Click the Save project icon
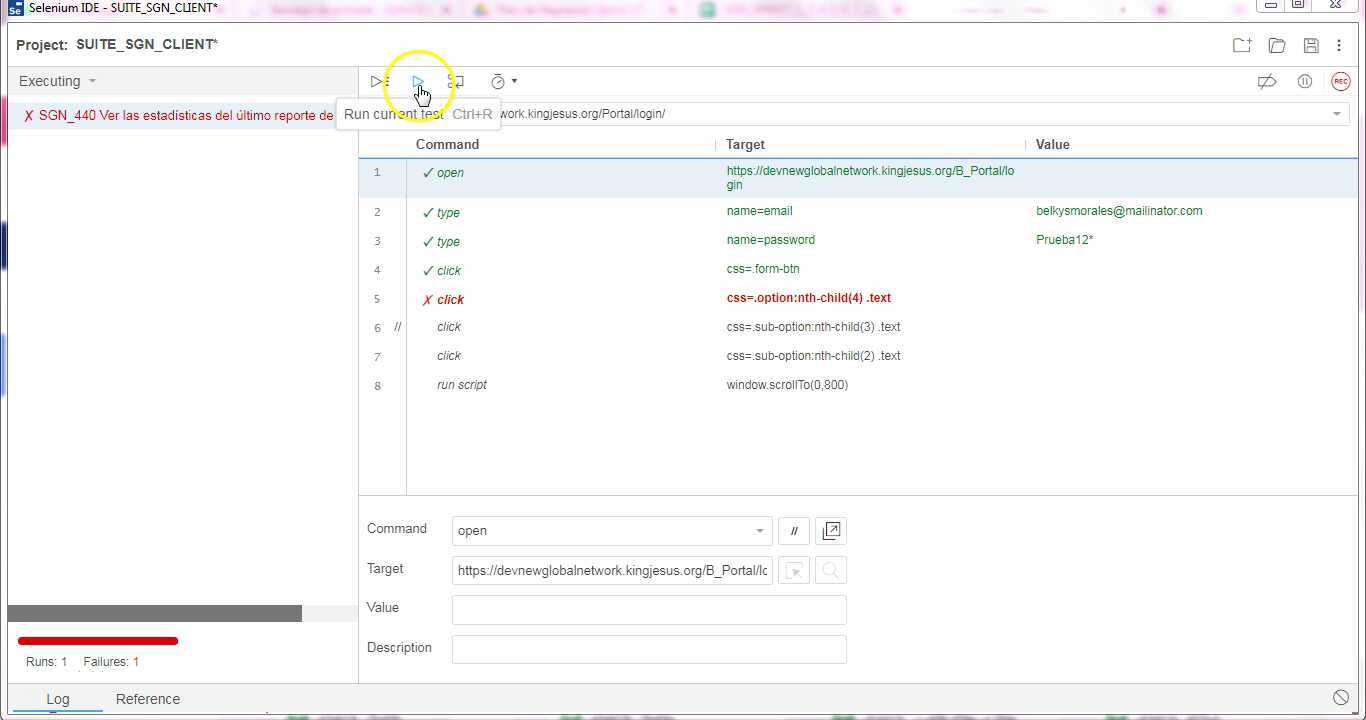The image size is (1366, 720). pyautogui.click(x=1311, y=45)
